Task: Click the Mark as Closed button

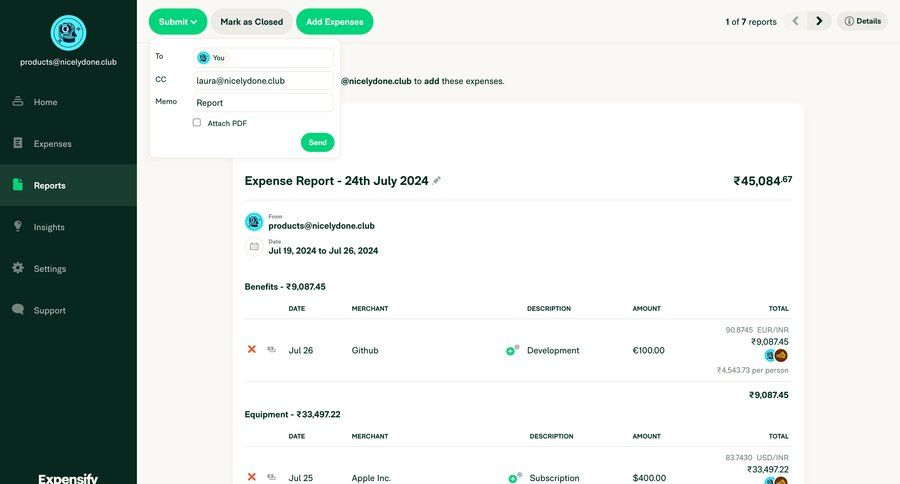Action: pyautogui.click(x=252, y=21)
